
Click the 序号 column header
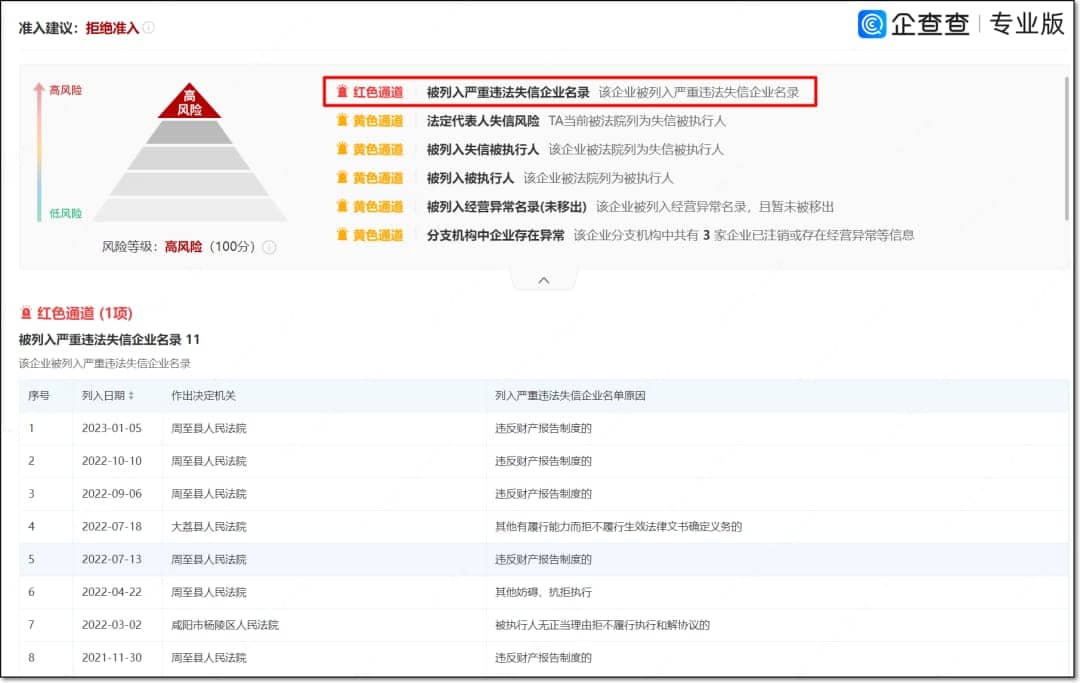pyautogui.click(x=39, y=395)
